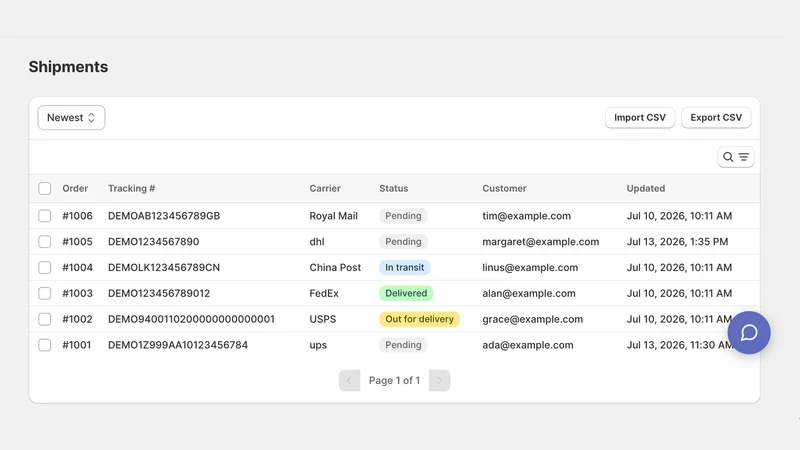The height and width of the screenshot is (450, 800).
Task: Click the dhl carrier cell
Action: [317, 241]
